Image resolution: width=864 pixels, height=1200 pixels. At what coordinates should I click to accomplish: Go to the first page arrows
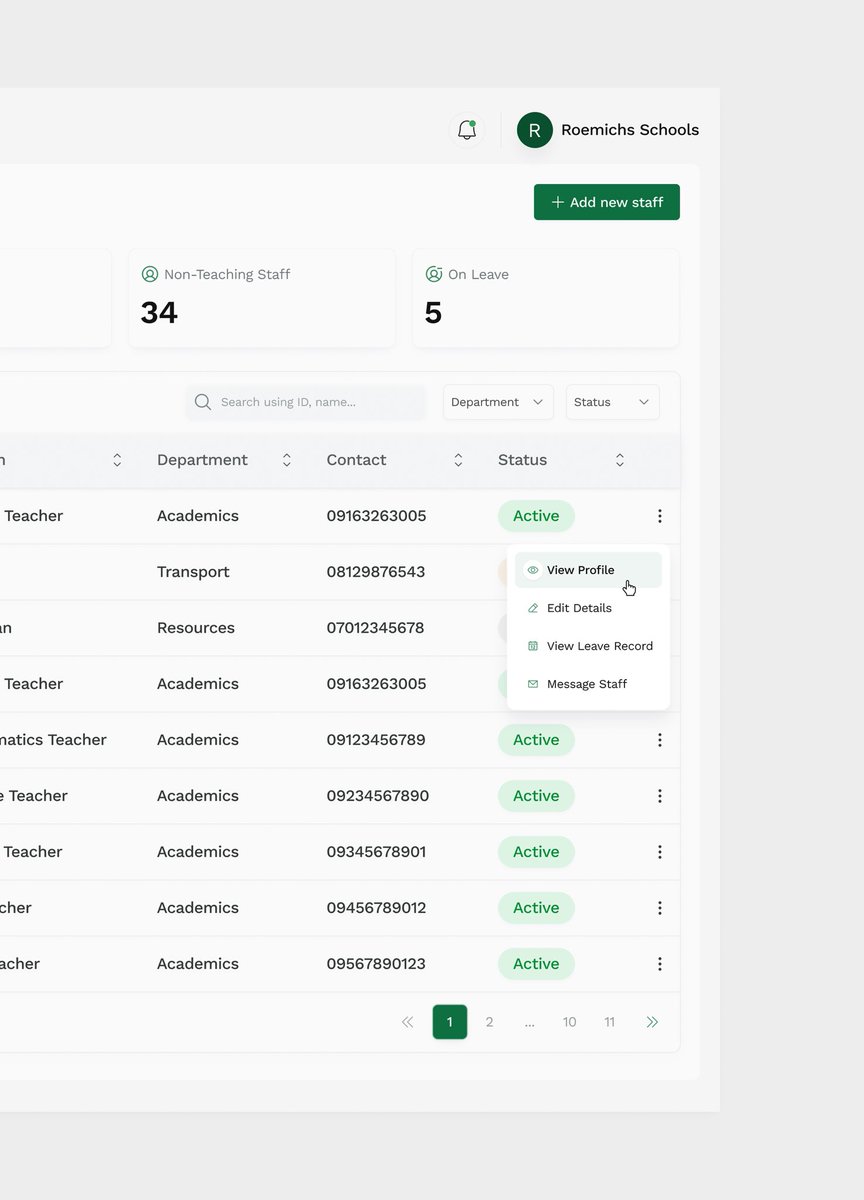407,1022
